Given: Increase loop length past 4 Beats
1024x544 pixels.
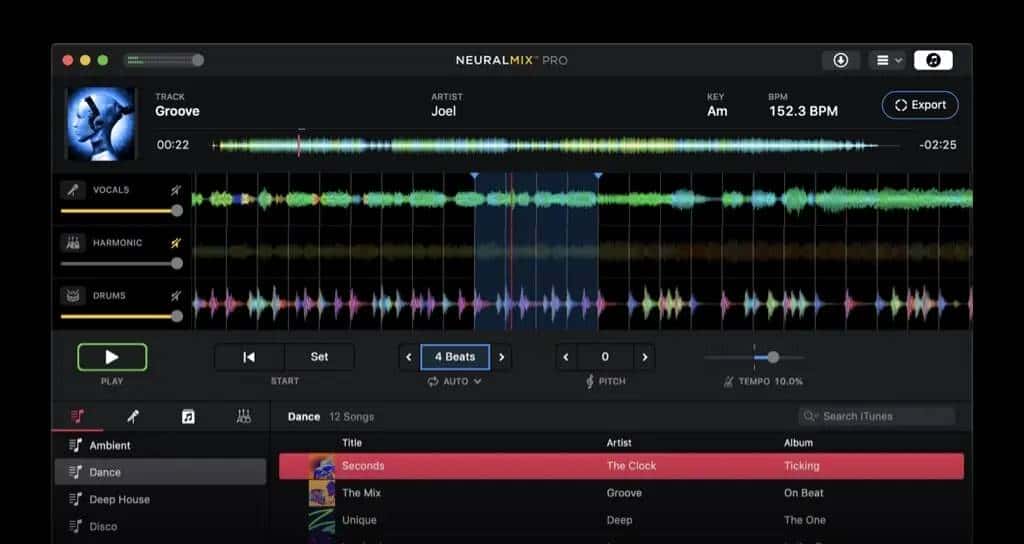Looking at the screenshot, I should pos(502,357).
